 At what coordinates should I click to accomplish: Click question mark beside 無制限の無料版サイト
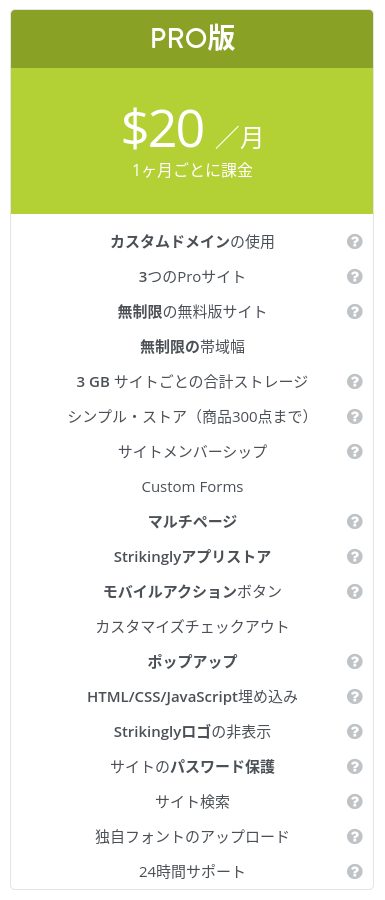coord(355,312)
